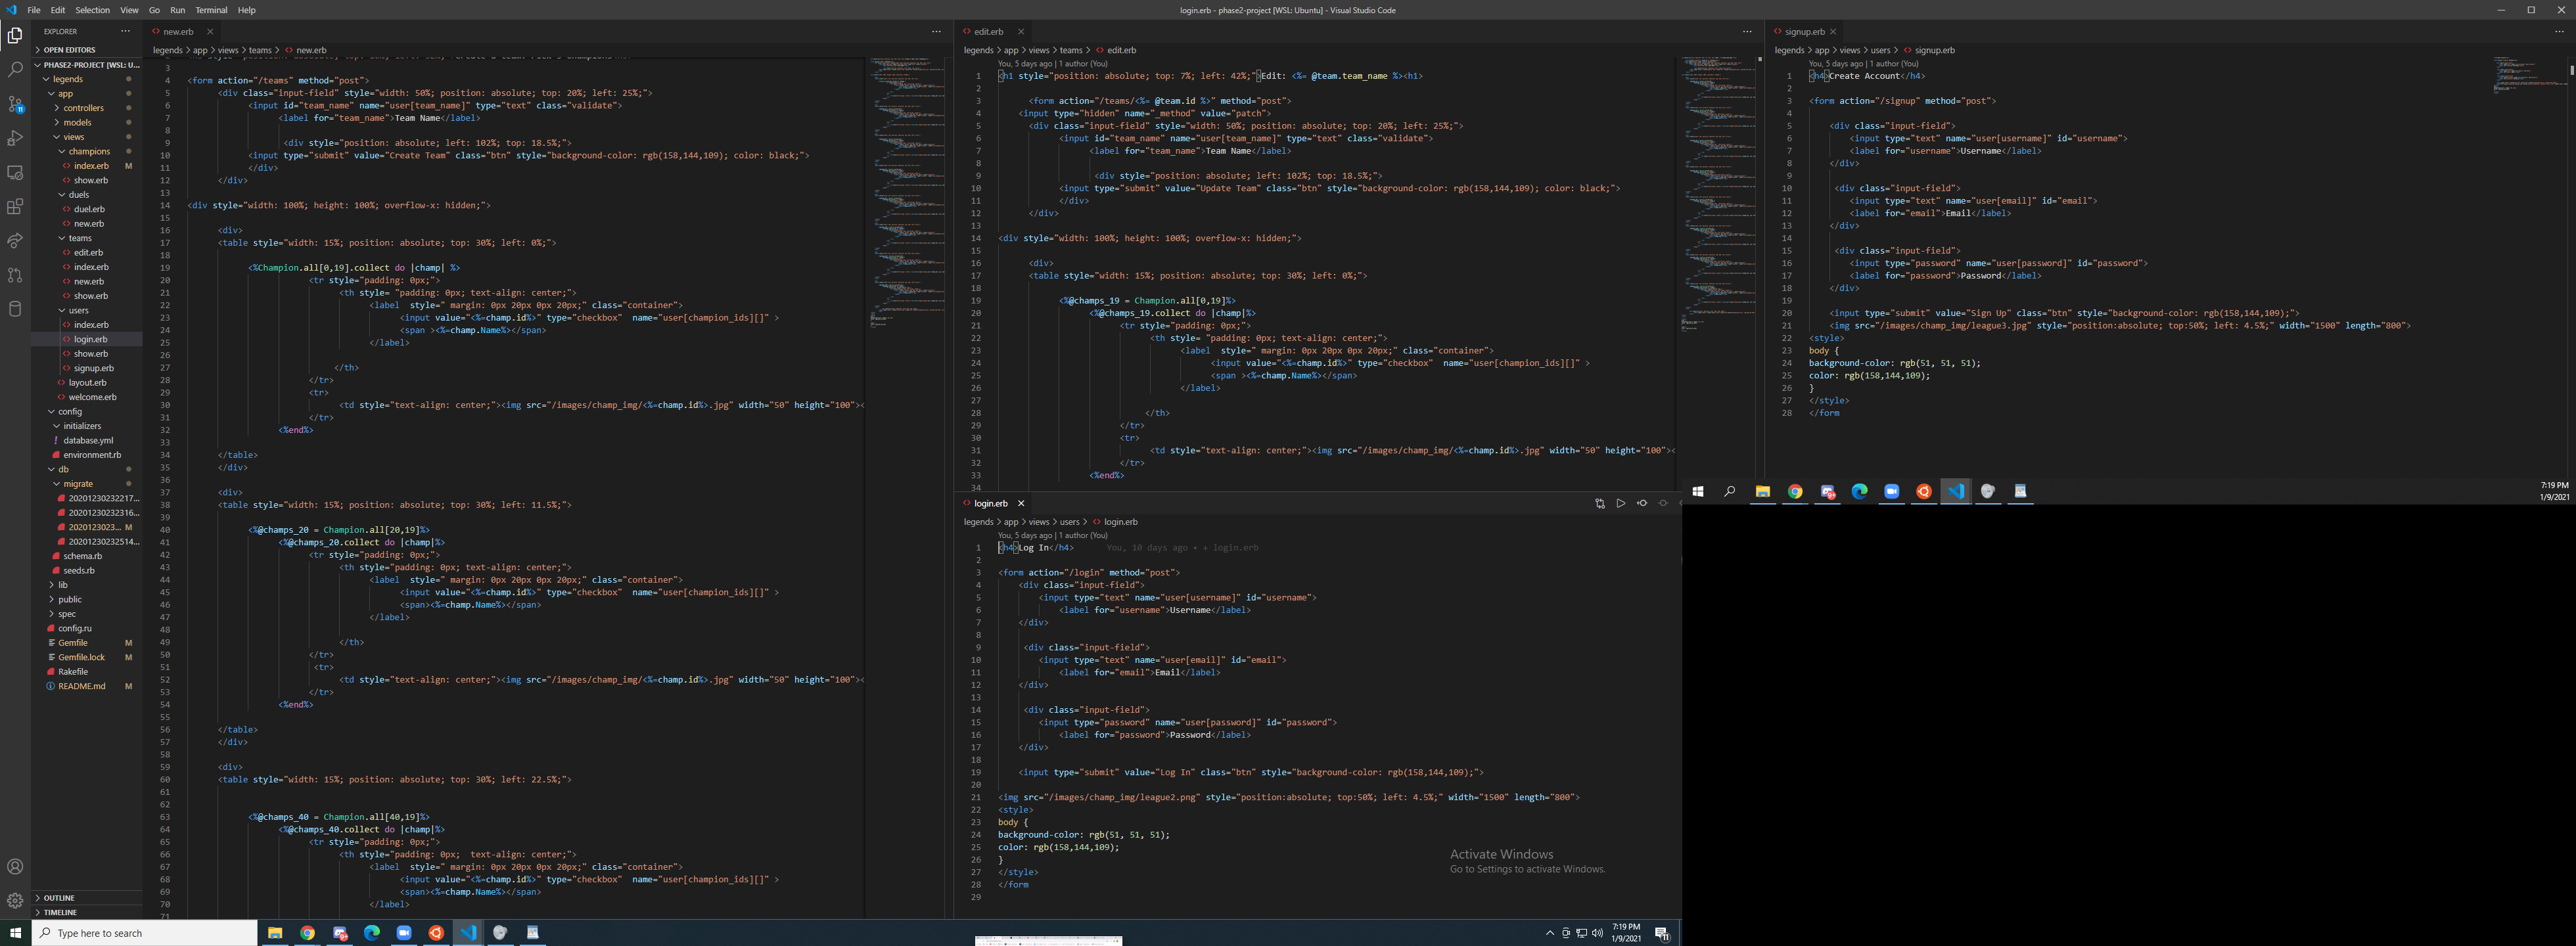Open the Accounts icon at bottom of activity bar
Screen dimensions: 2576x946
pos(15,867)
